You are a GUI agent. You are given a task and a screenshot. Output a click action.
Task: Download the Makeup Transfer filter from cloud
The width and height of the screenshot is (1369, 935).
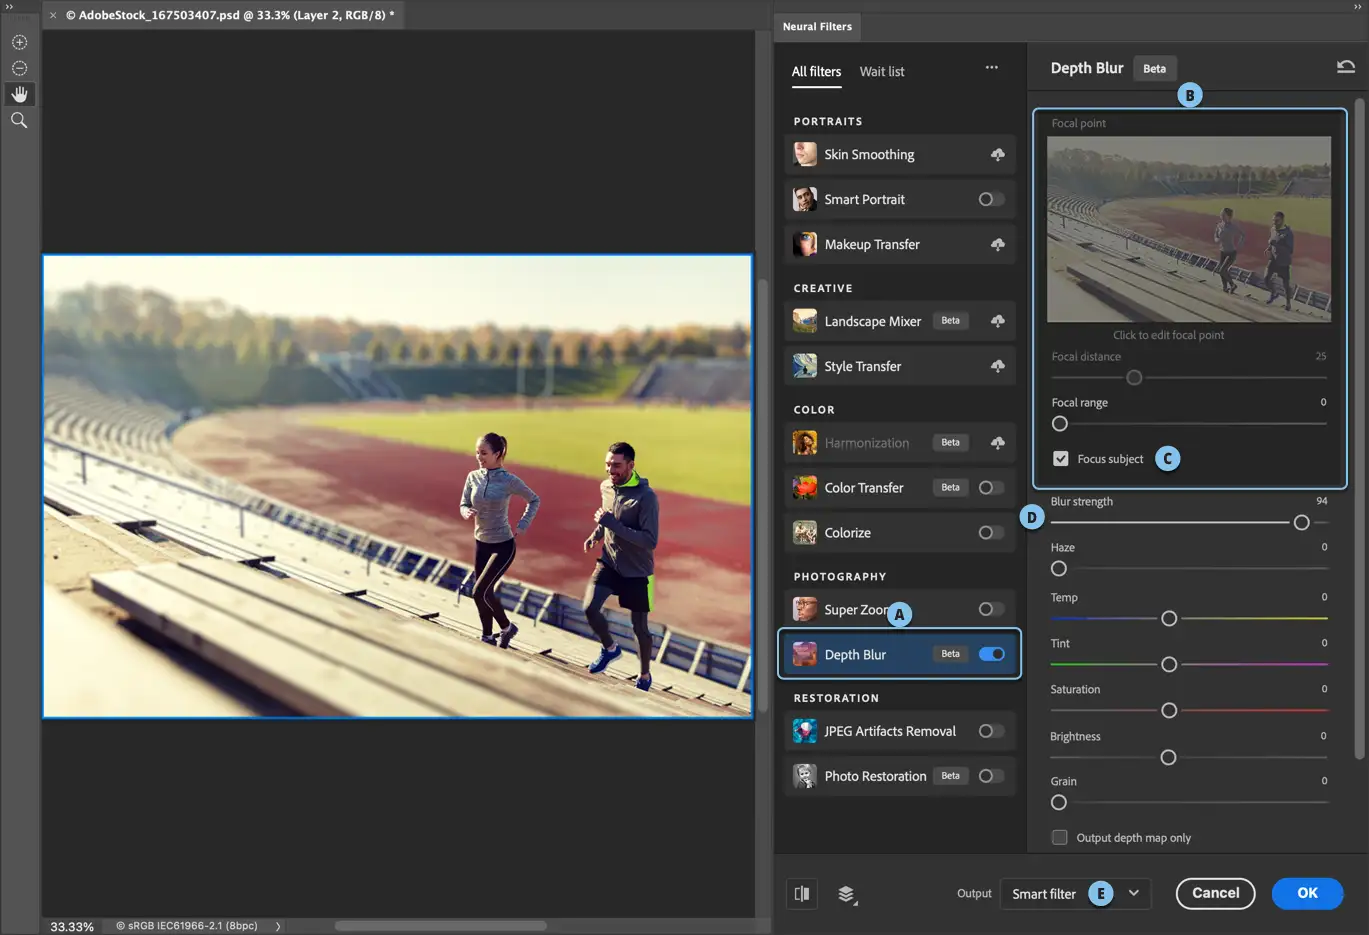(997, 244)
